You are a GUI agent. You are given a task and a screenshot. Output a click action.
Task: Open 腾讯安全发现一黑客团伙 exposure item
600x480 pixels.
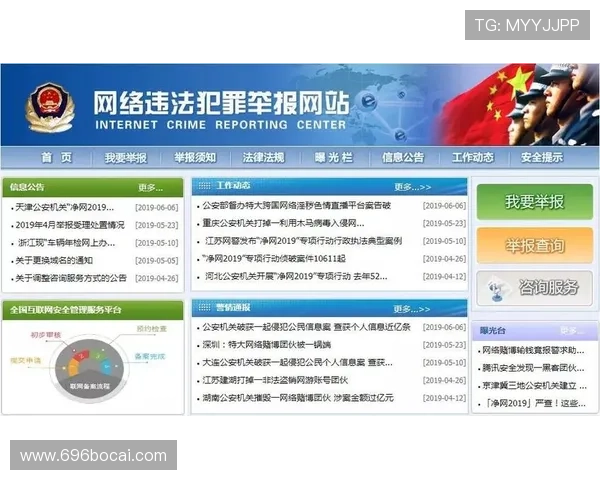coord(533,368)
